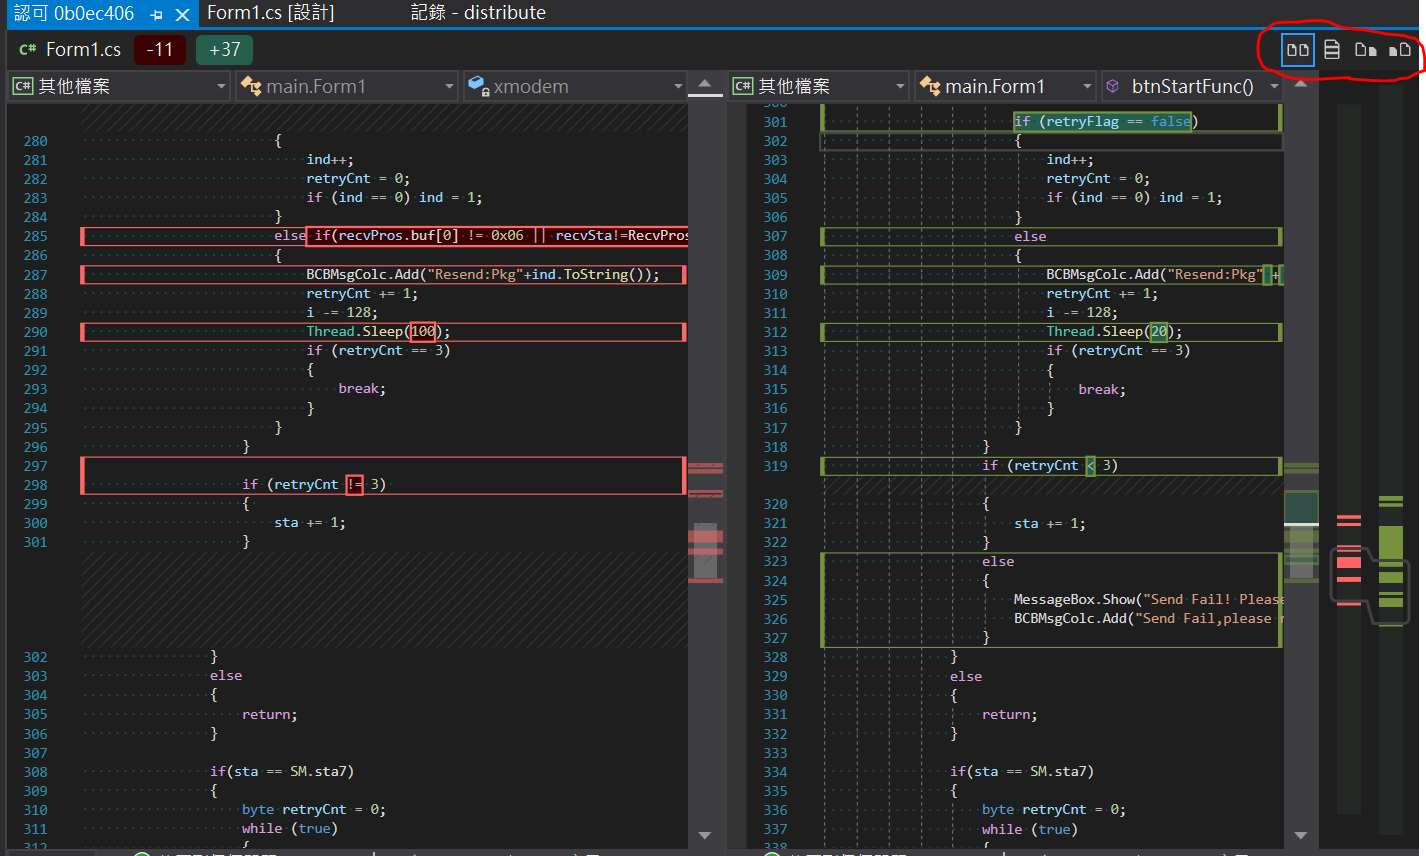
Task: Click the right pane scrollbar thumb
Action: [1301, 550]
